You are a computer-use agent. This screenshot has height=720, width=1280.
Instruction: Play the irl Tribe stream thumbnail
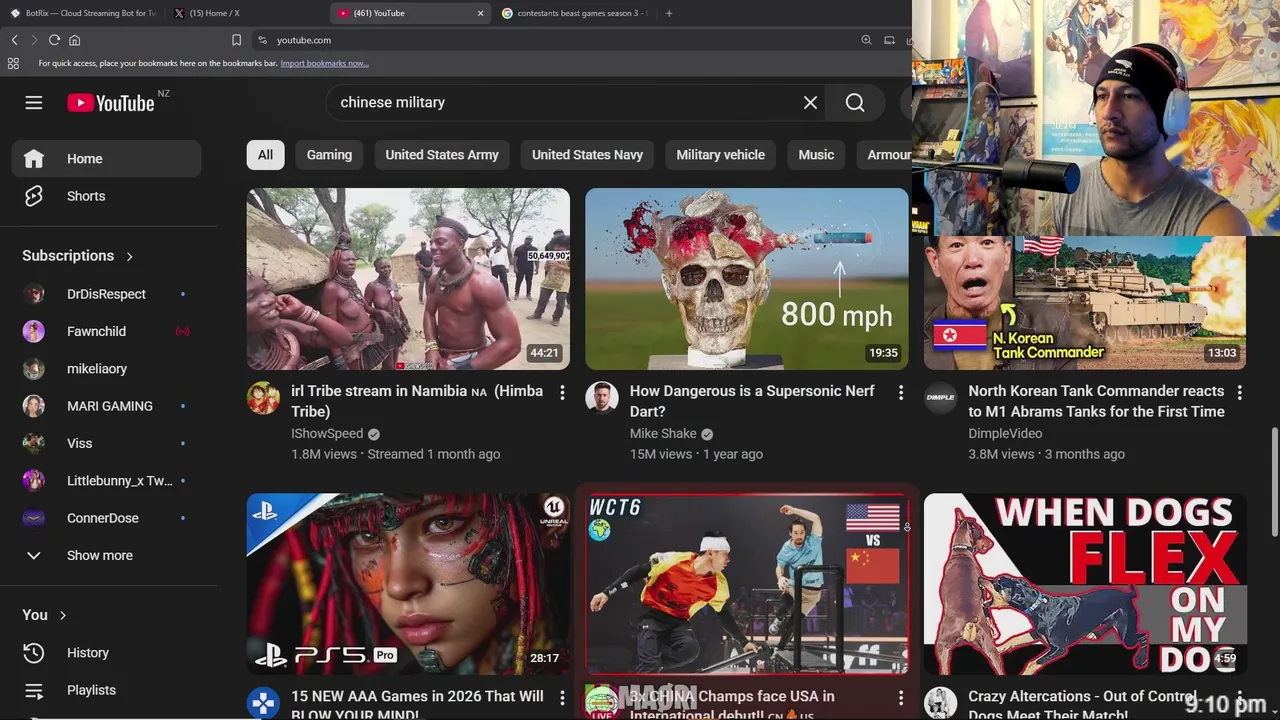(x=408, y=279)
